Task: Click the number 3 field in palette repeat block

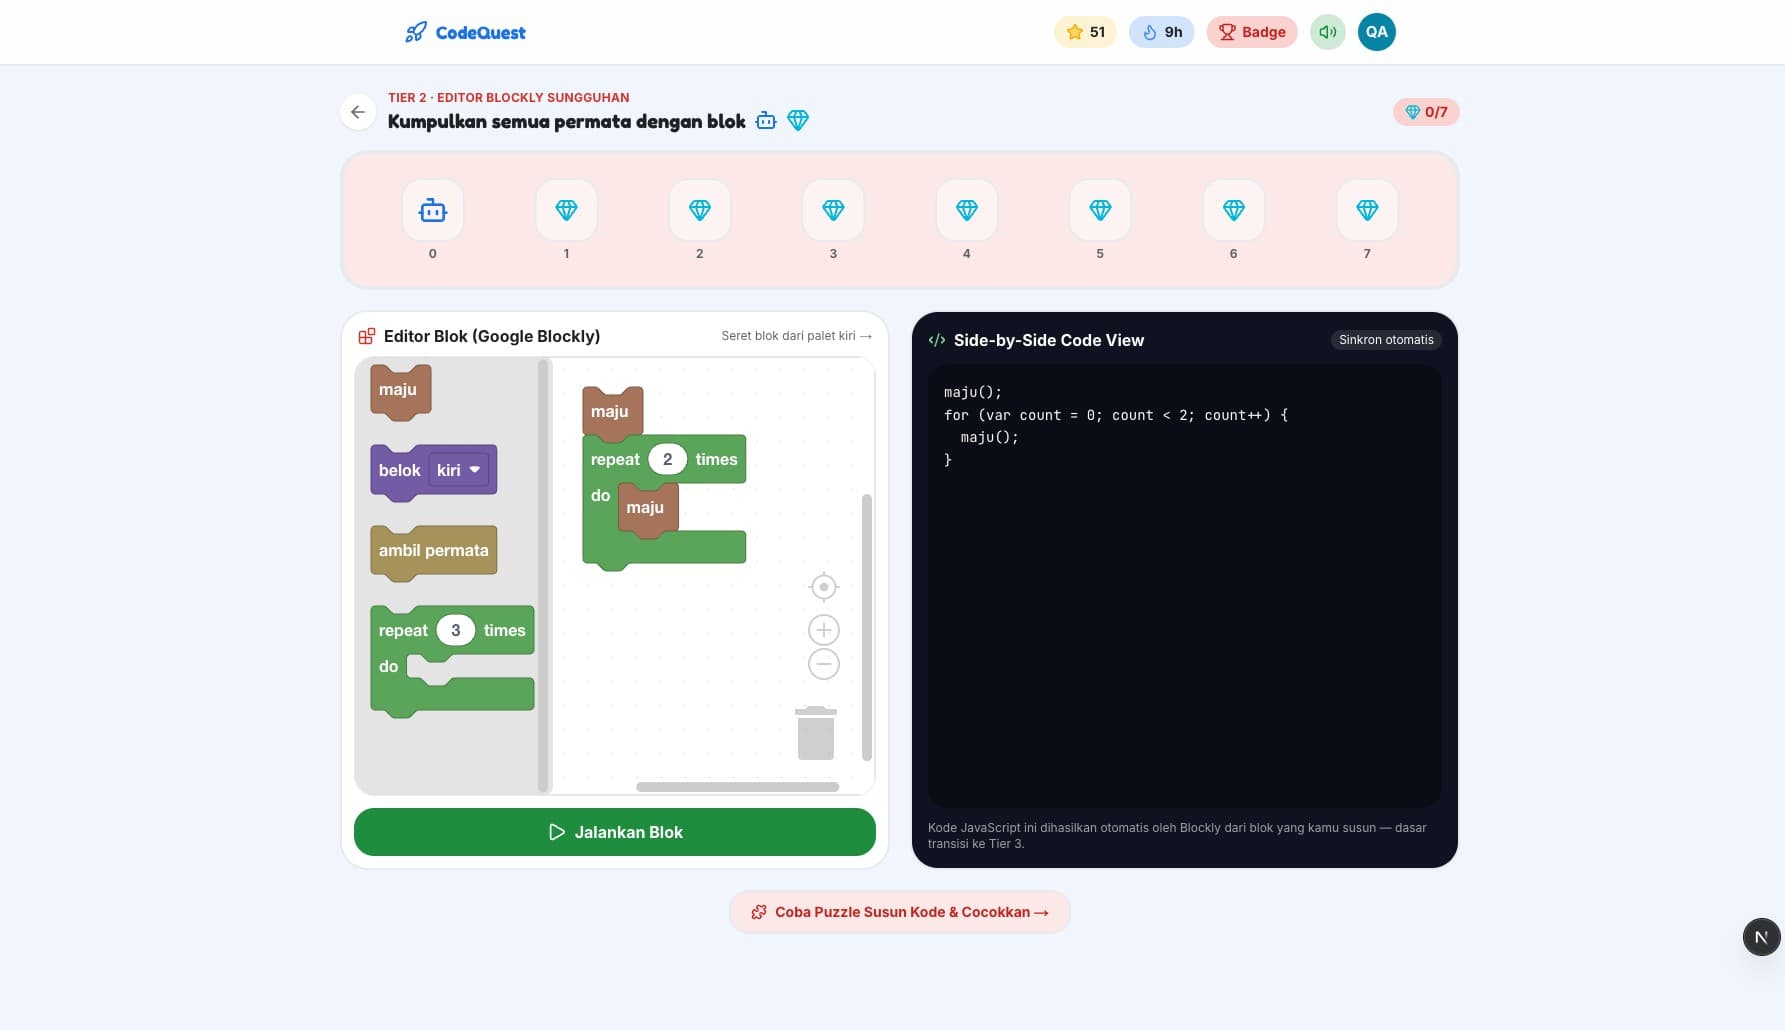Action: [x=455, y=630]
